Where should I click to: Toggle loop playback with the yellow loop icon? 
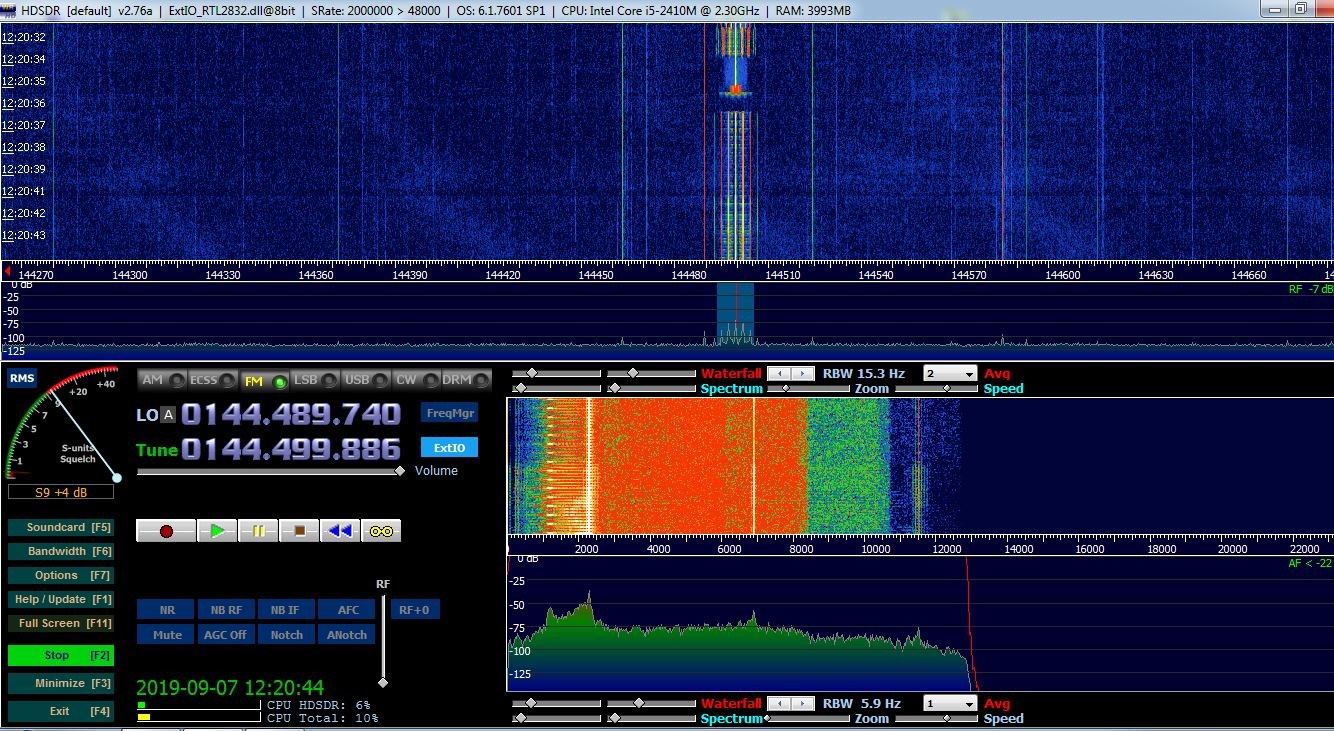coord(381,531)
